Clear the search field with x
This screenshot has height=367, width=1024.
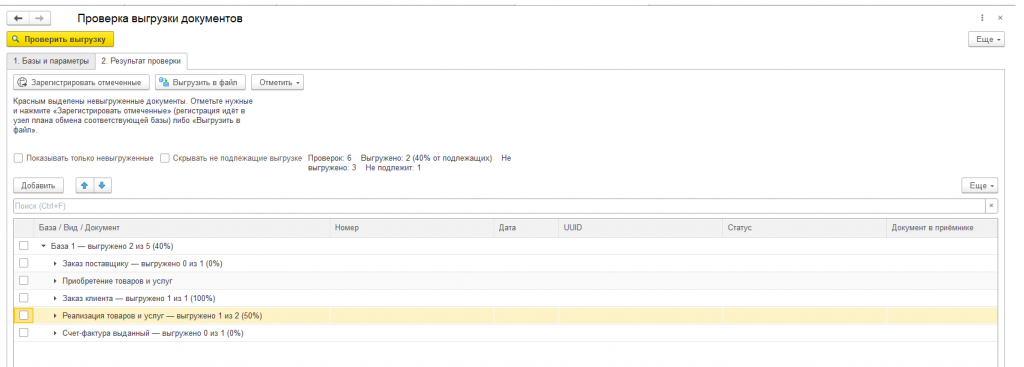point(991,206)
